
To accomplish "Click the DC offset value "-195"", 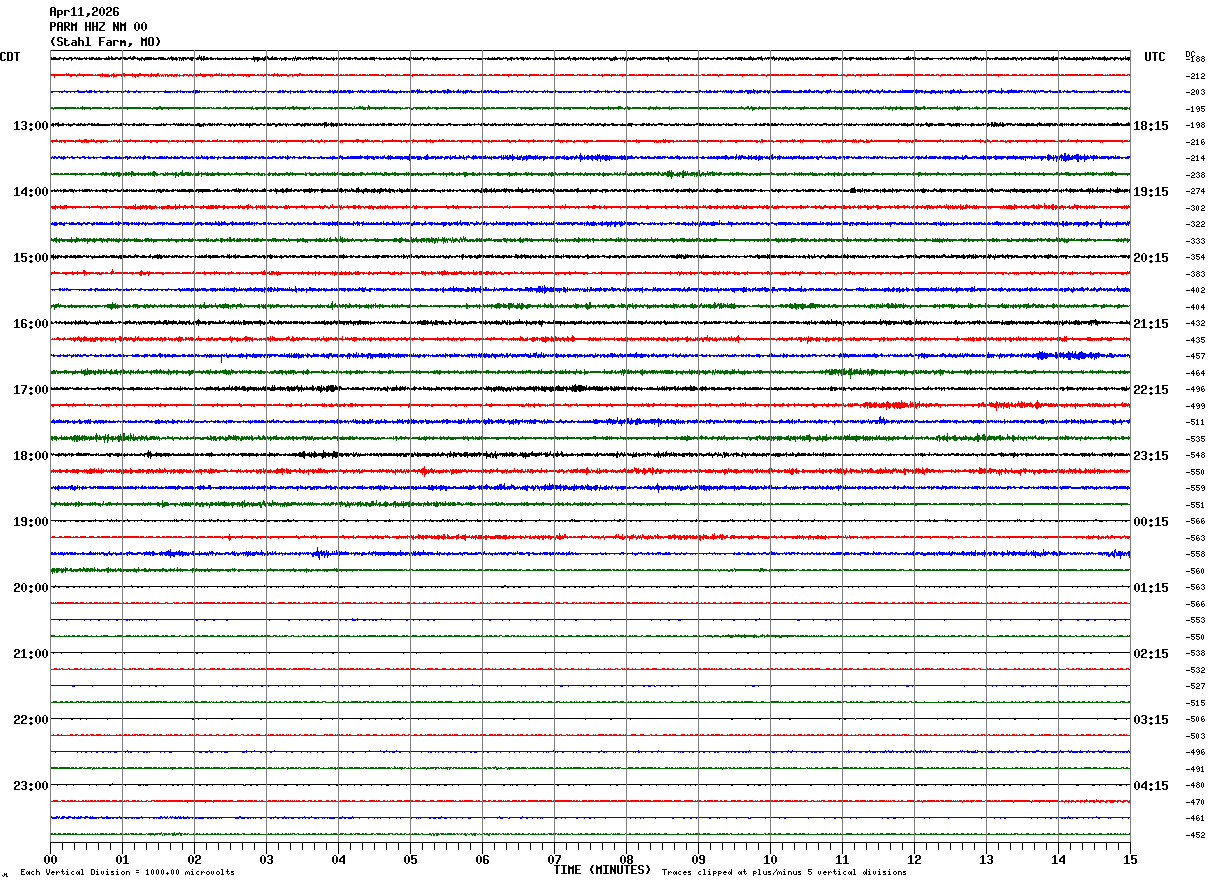I will pyautogui.click(x=1195, y=109).
